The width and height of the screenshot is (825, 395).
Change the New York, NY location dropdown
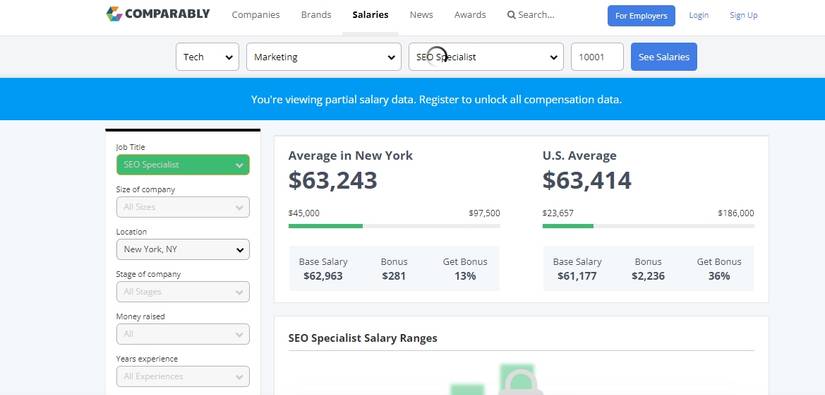pos(183,249)
